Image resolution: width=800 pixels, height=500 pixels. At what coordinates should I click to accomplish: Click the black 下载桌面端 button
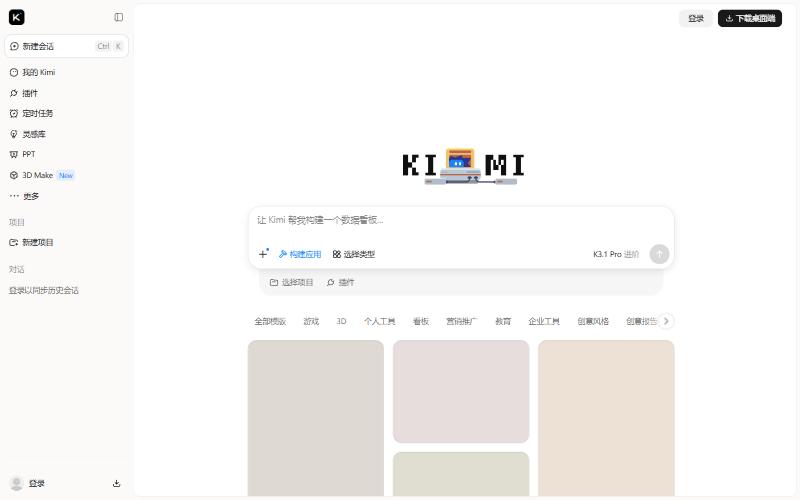(x=749, y=18)
